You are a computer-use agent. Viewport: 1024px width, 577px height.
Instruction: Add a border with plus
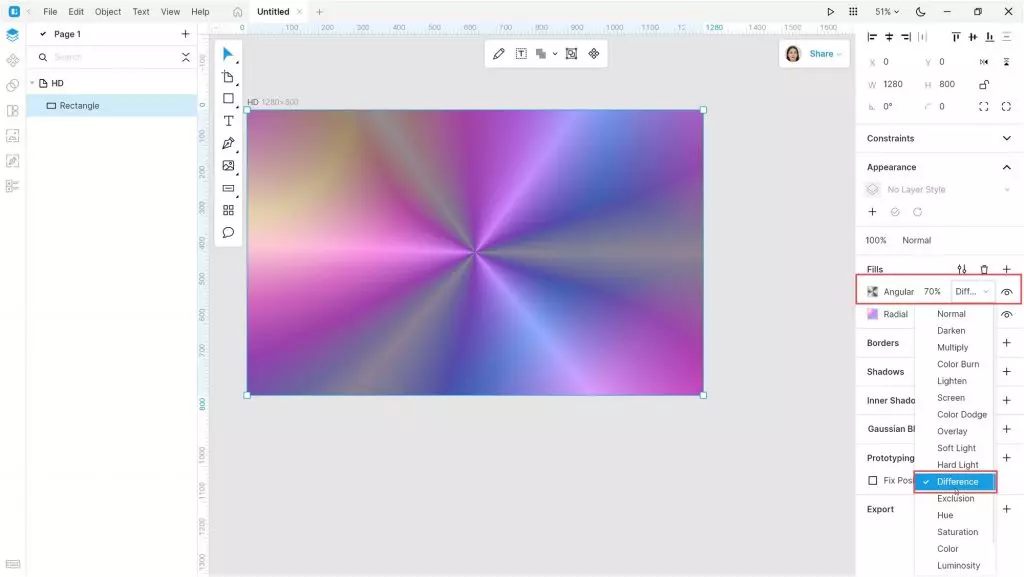point(1006,343)
